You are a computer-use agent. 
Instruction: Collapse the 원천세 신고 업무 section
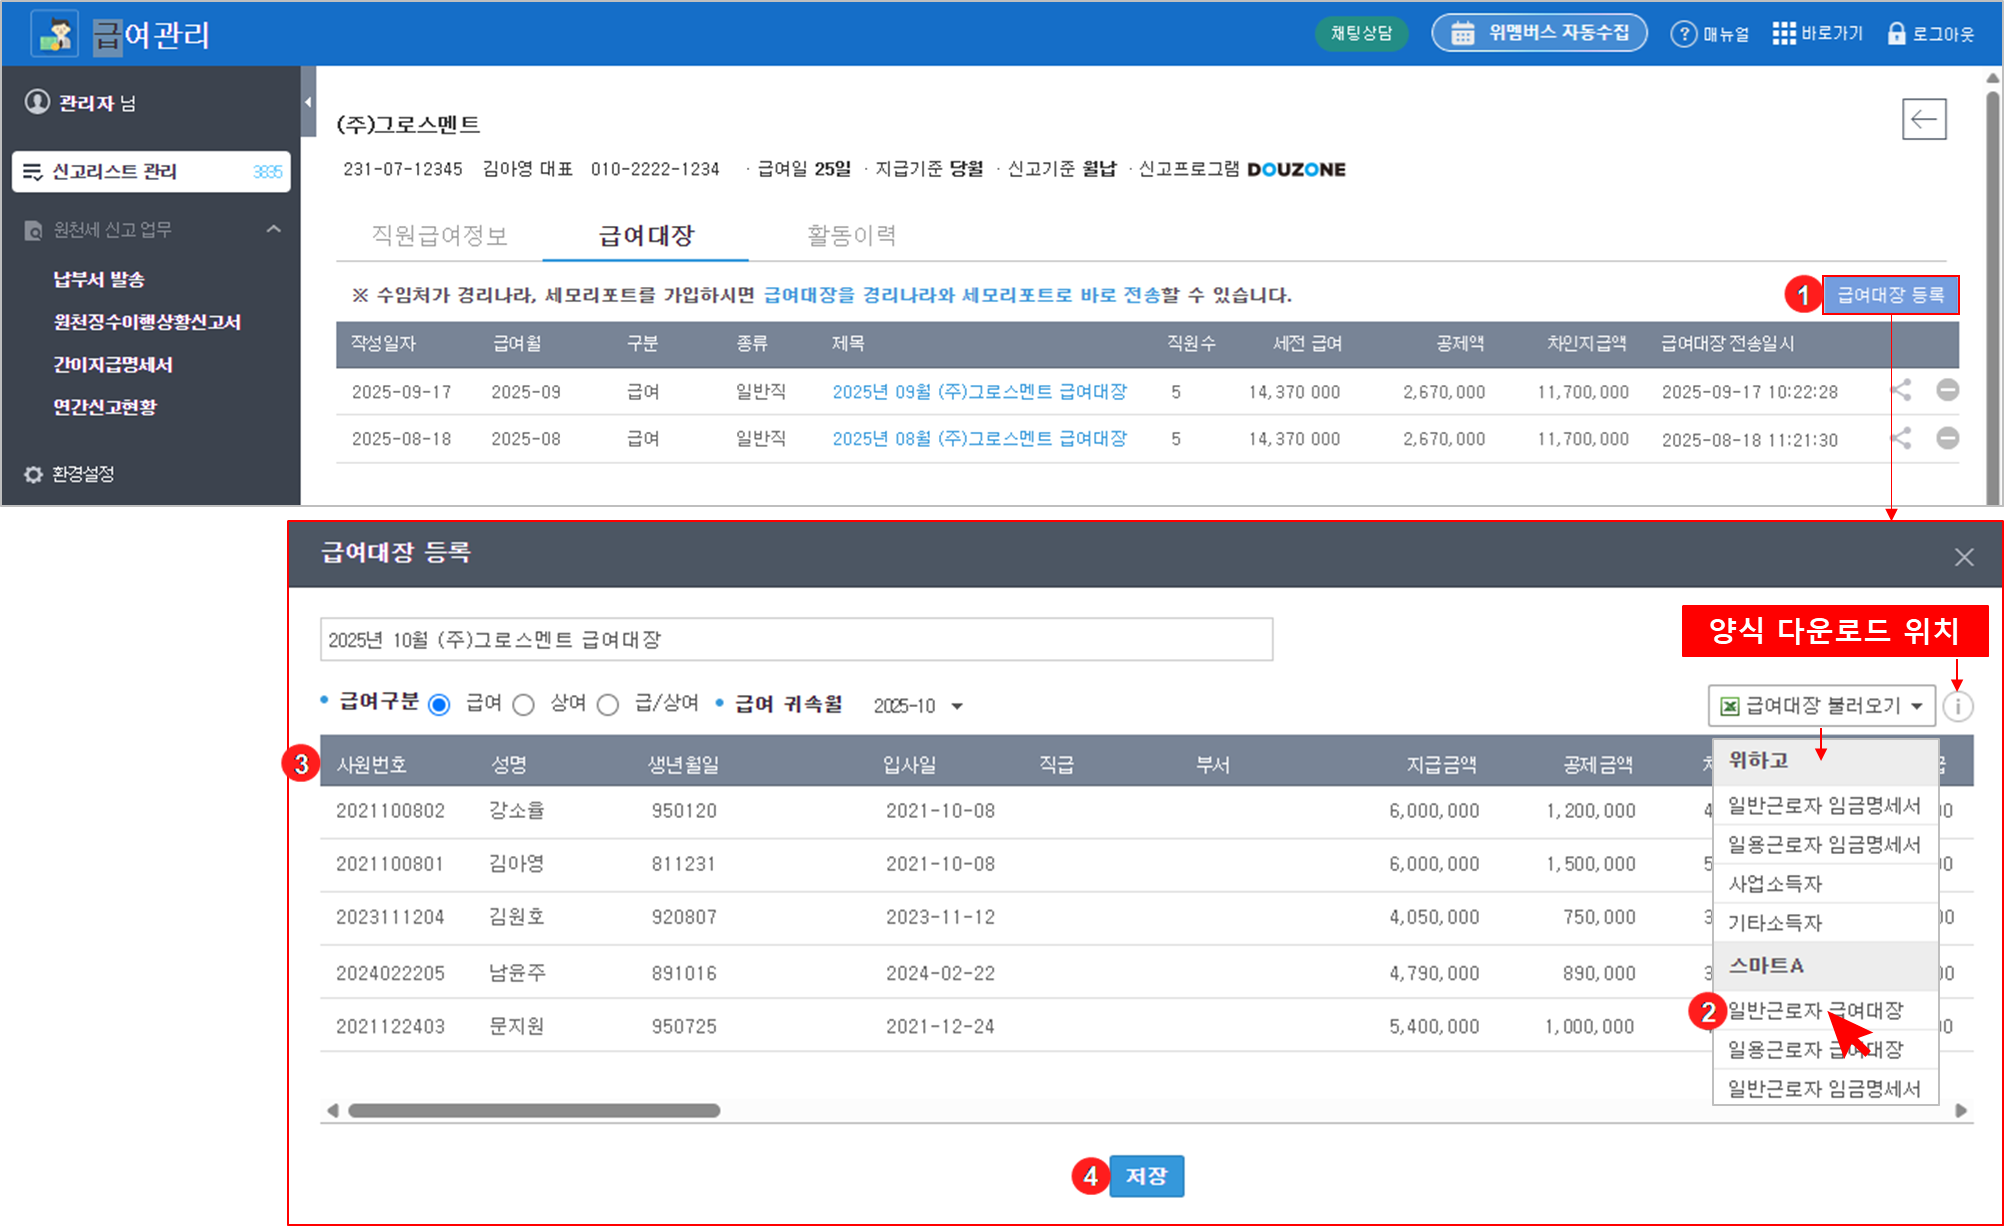(x=273, y=230)
